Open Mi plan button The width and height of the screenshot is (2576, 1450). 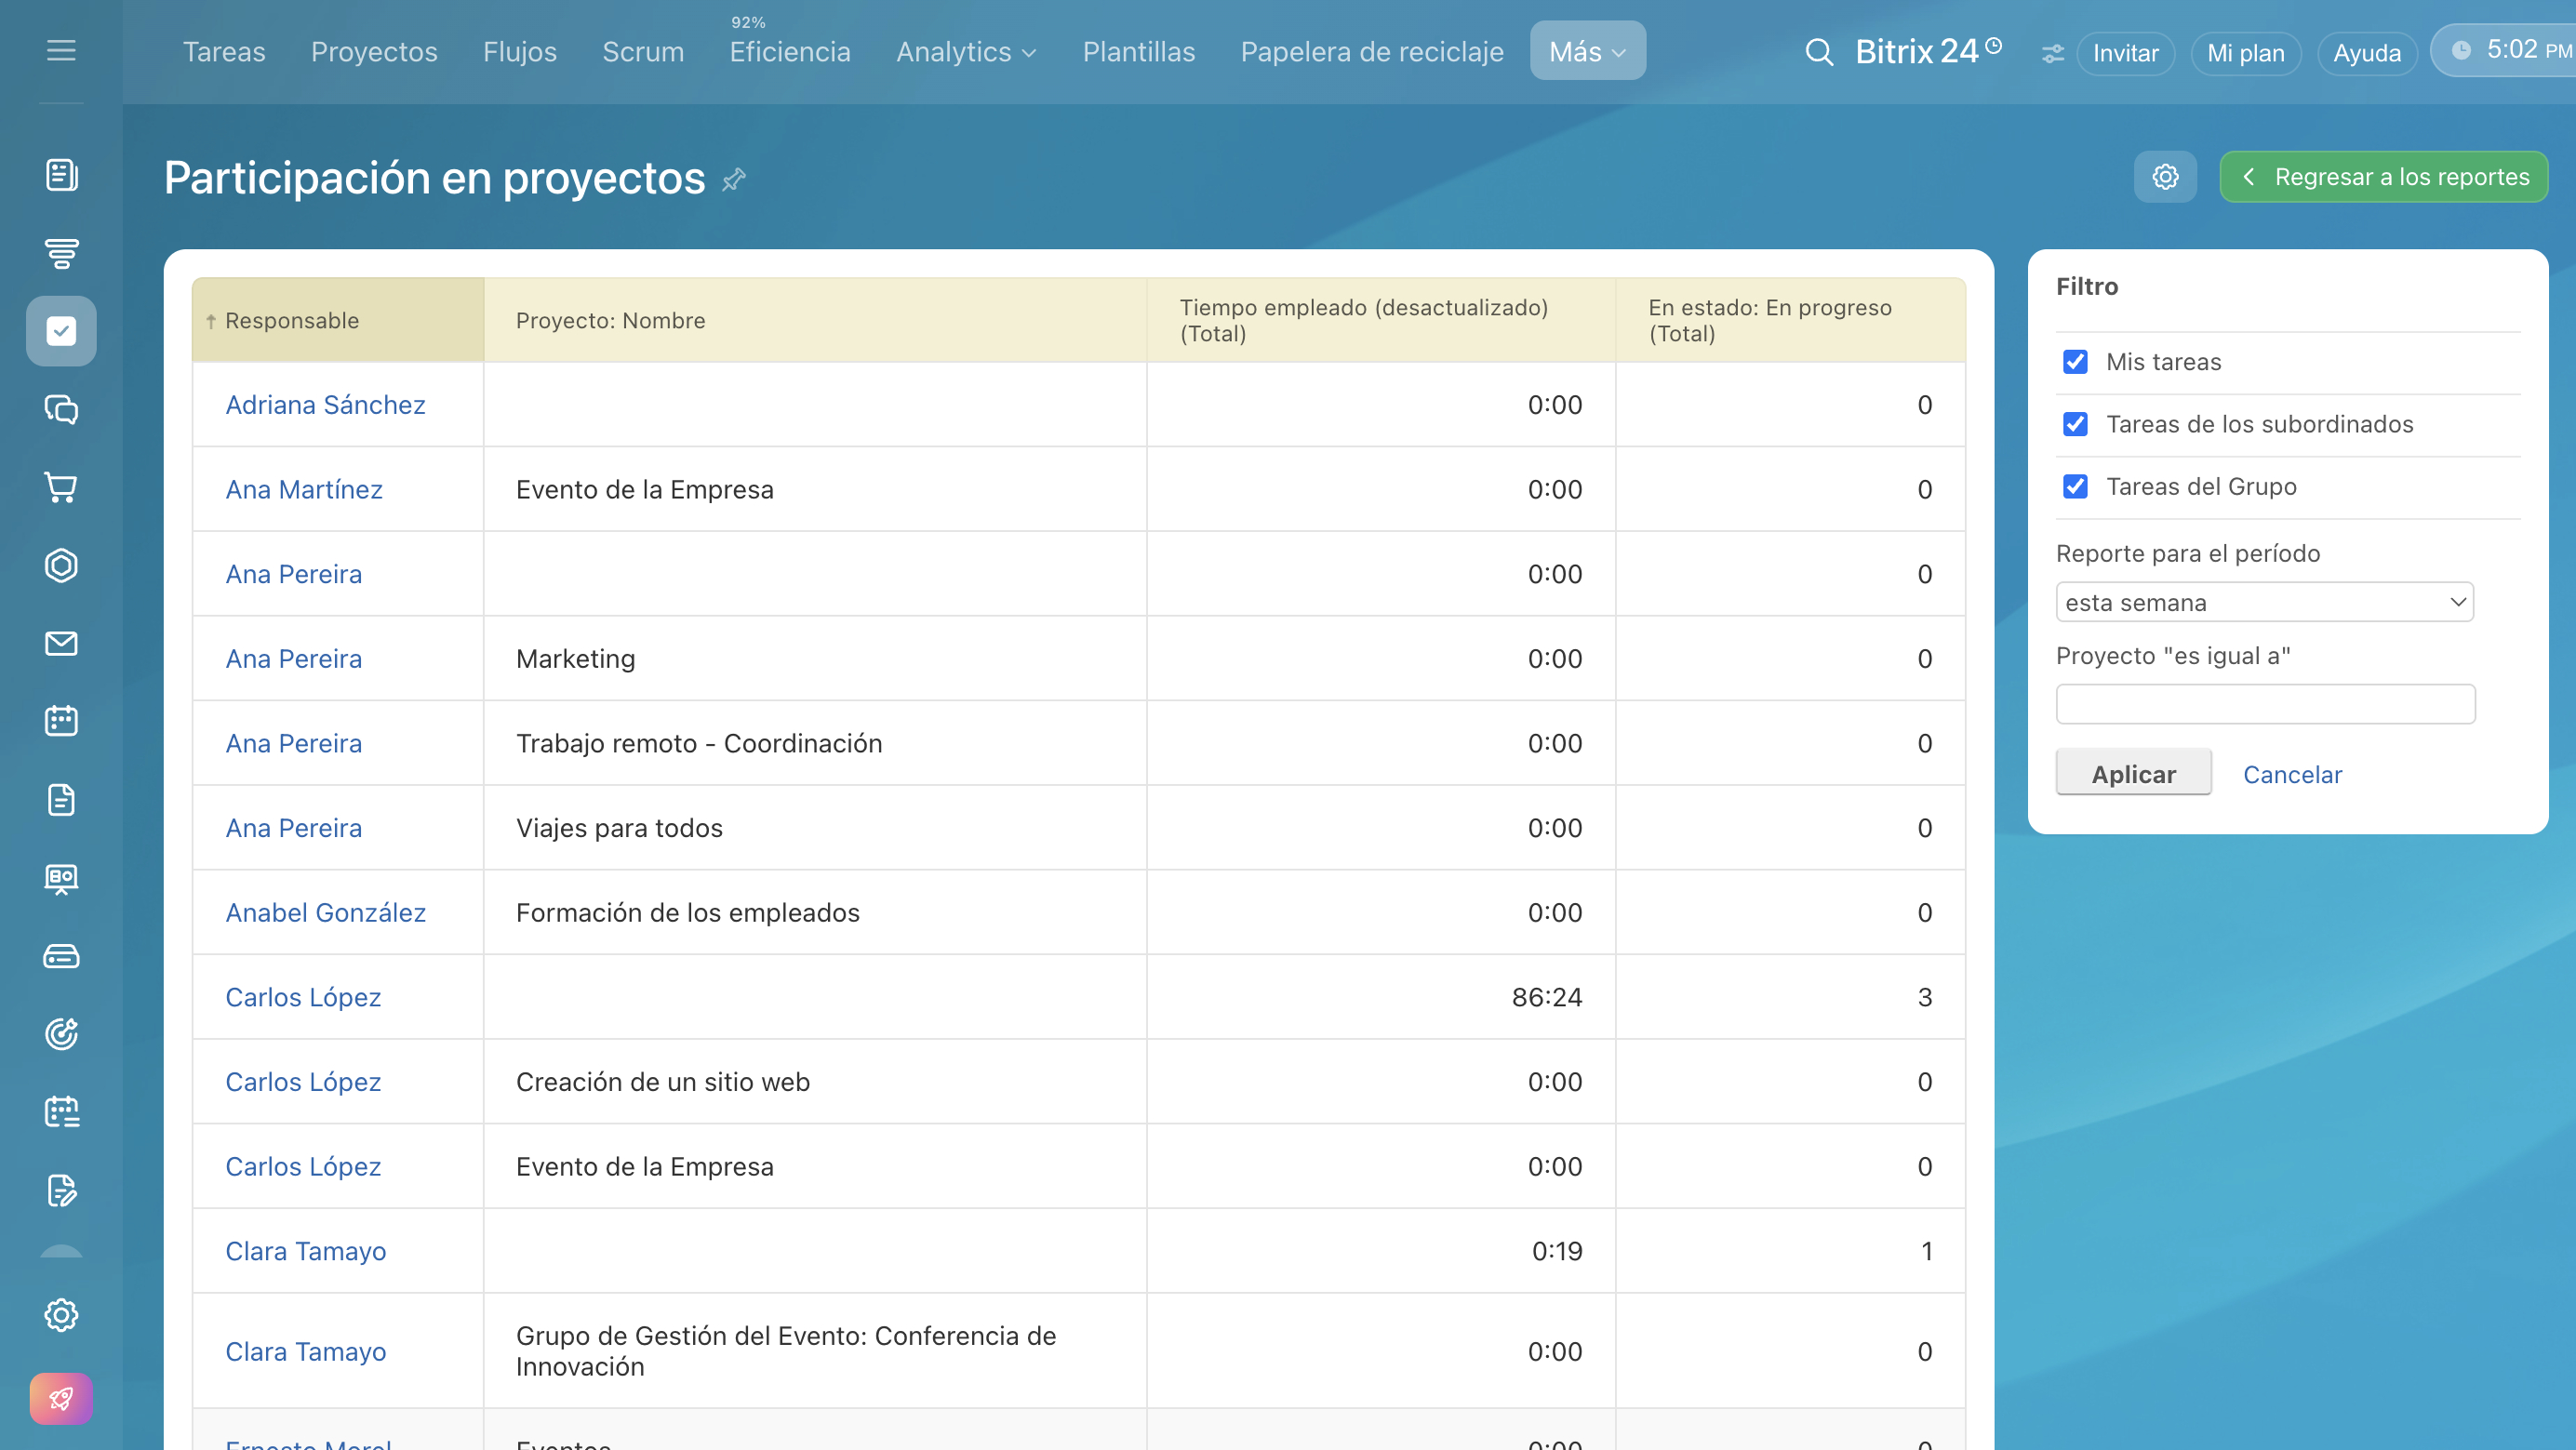[2245, 53]
